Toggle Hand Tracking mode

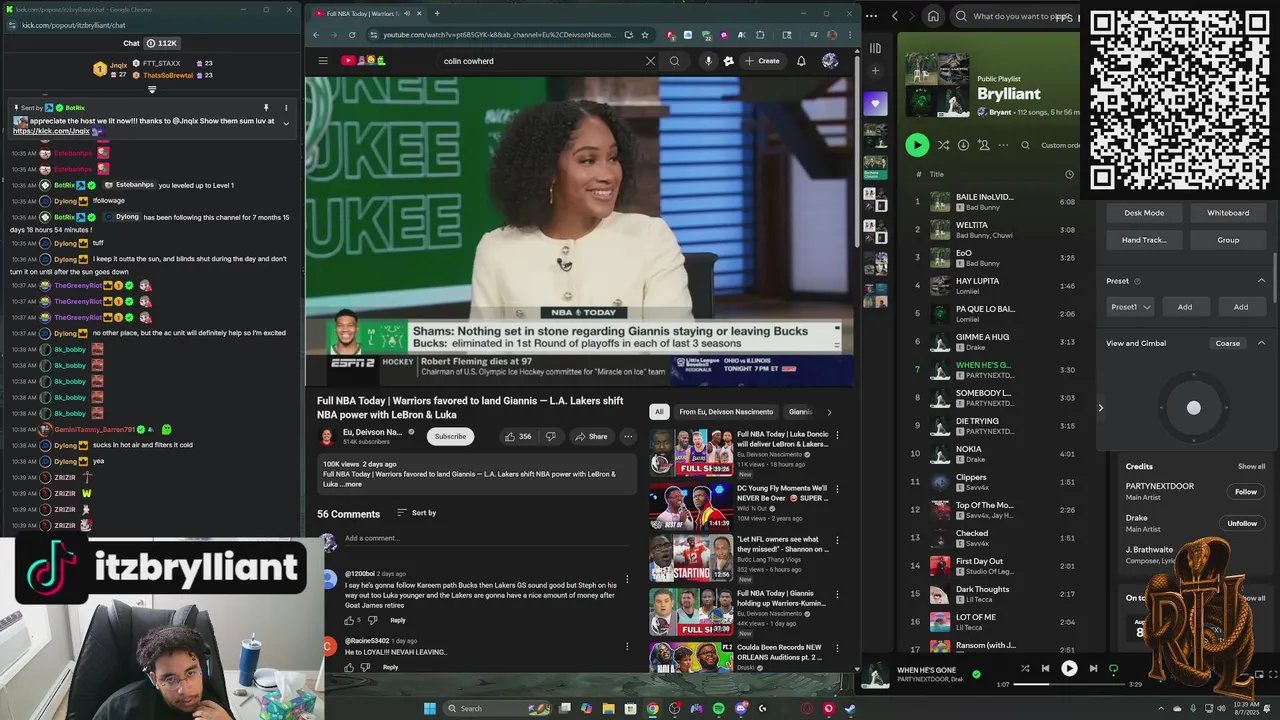(1144, 240)
